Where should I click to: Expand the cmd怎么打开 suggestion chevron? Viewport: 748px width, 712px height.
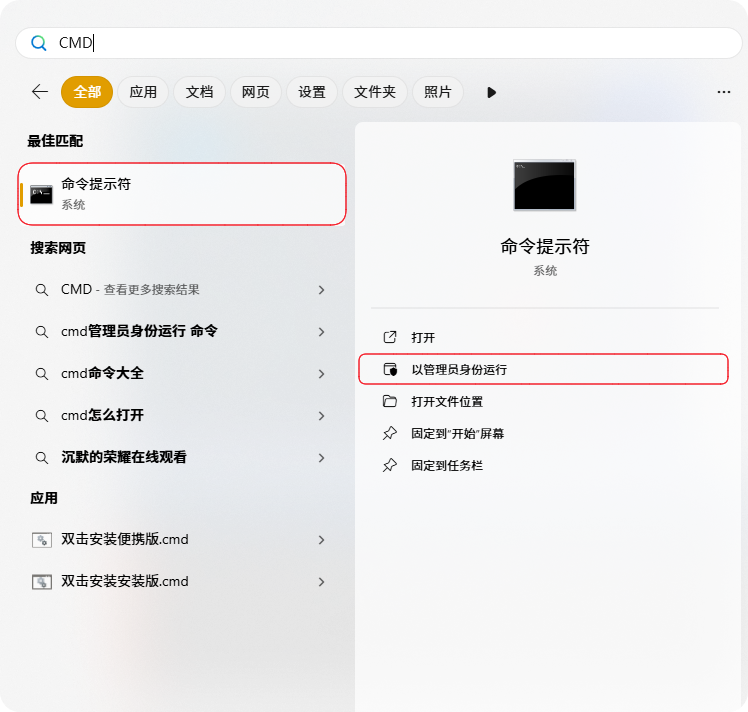coord(321,415)
